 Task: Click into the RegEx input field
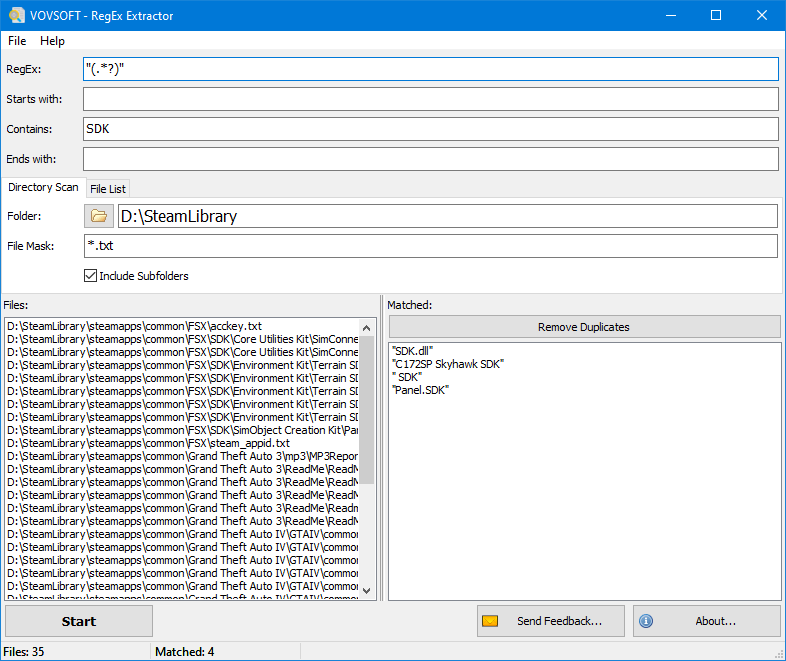click(431, 69)
